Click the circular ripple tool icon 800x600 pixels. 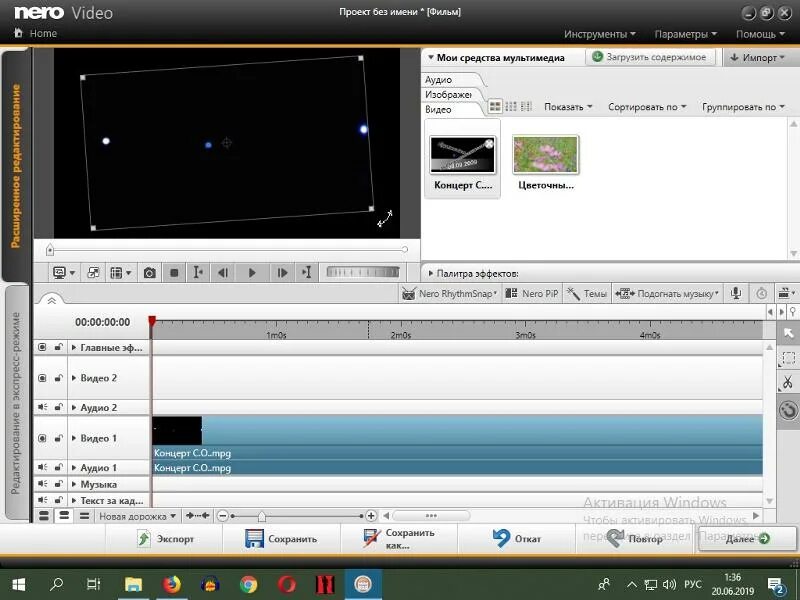[x=788, y=410]
